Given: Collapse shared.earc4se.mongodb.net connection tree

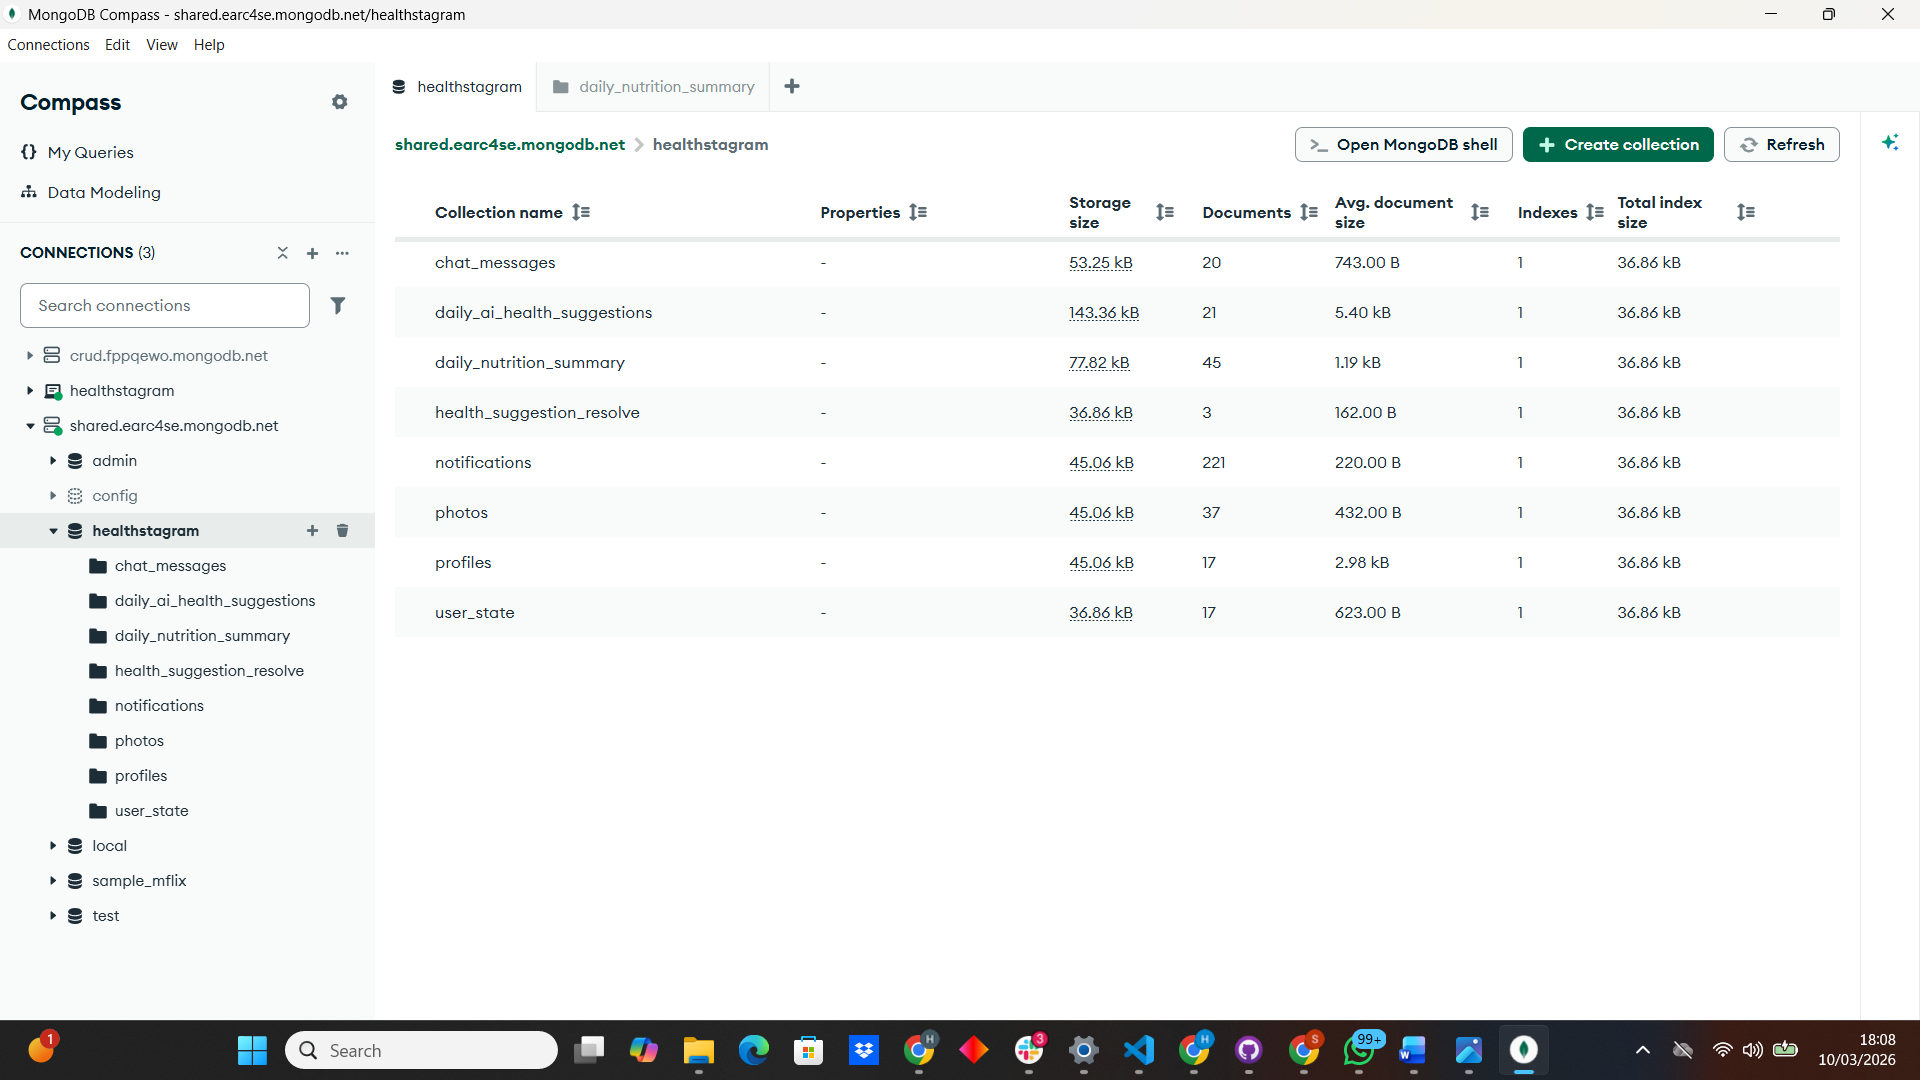Looking at the screenshot, I should (x=30, y=425).
